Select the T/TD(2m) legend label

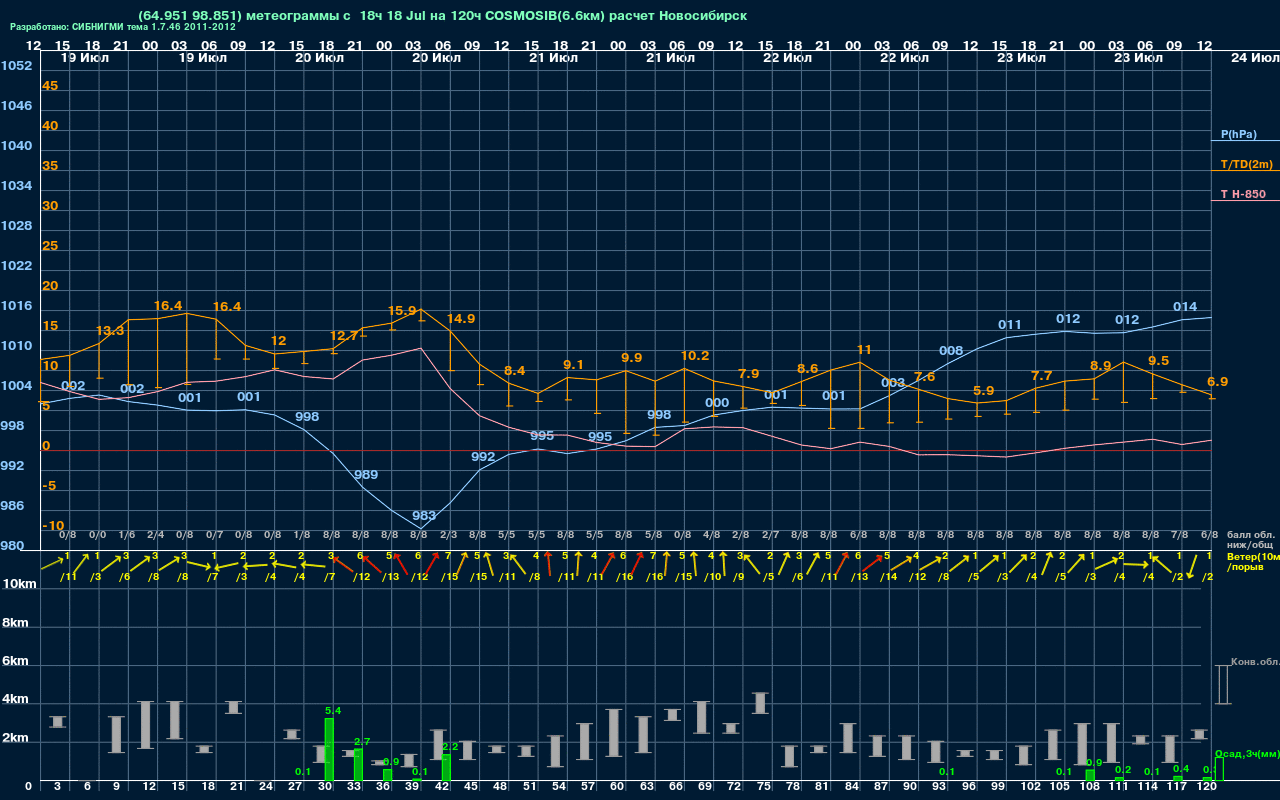(1247, 164)
